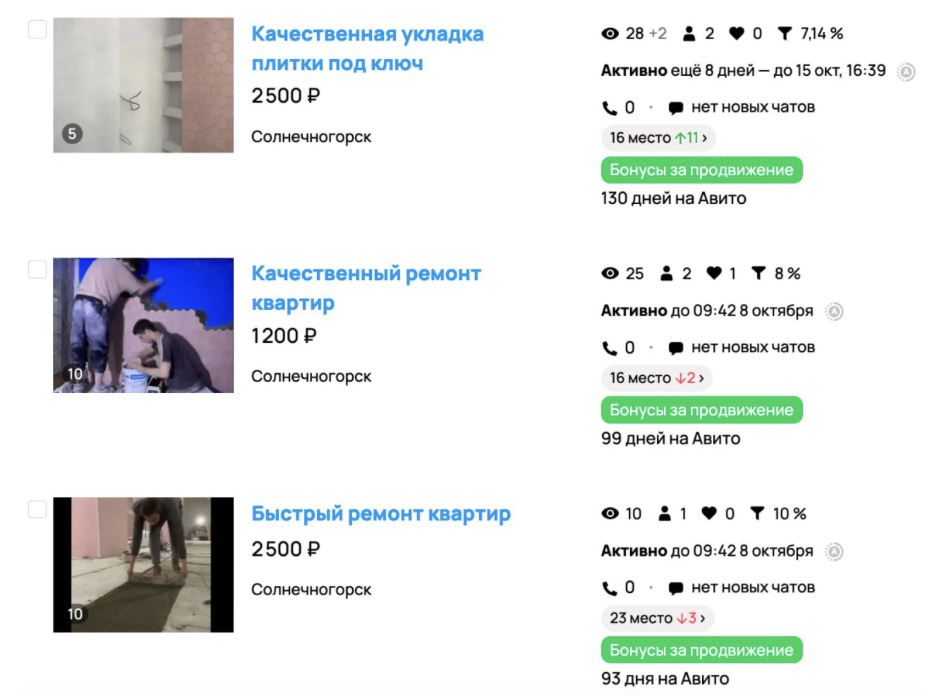Tick checkbox for Быстрый ремонт квартир listing

pyautogui.click(x=37, y=509)
